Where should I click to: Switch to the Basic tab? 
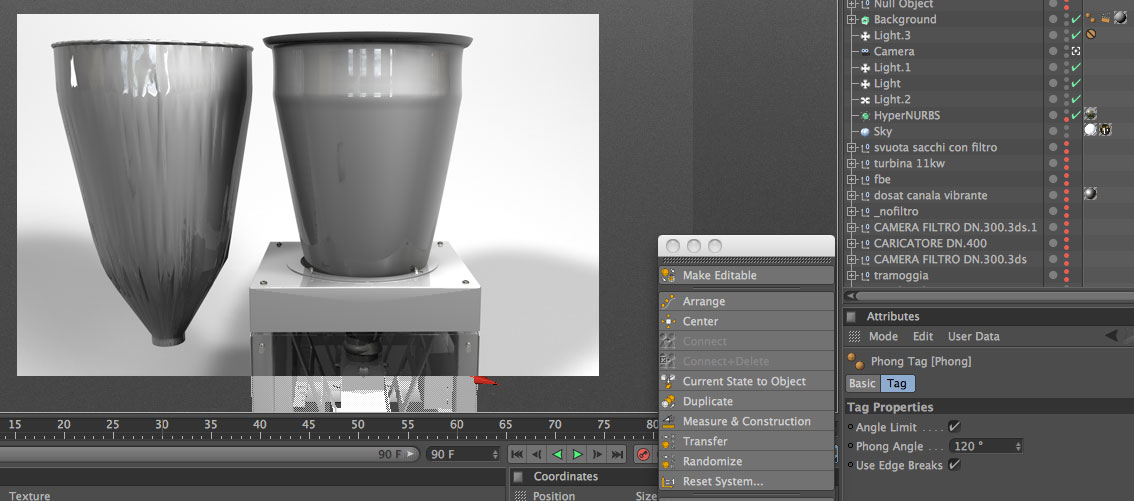(x=862, y=384)
